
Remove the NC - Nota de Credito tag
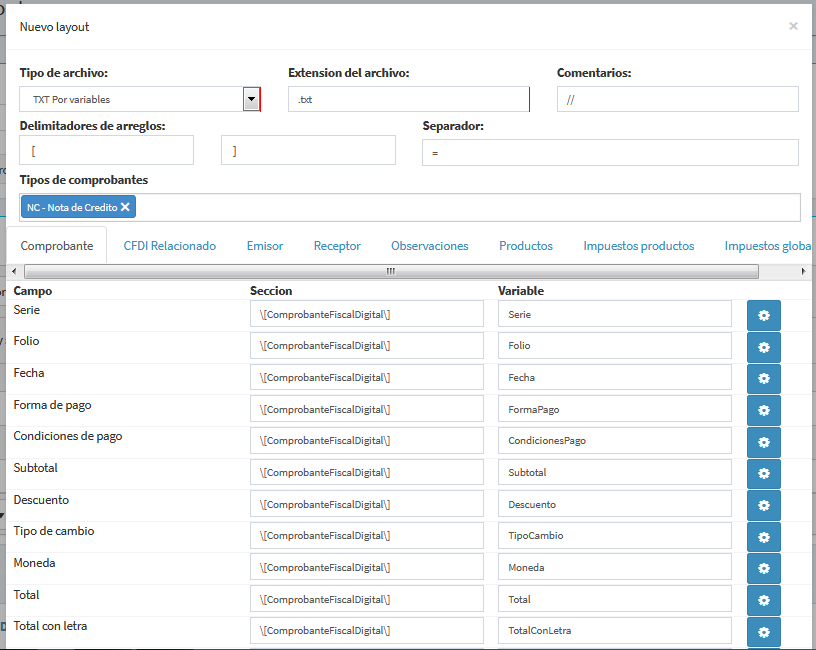125,207
